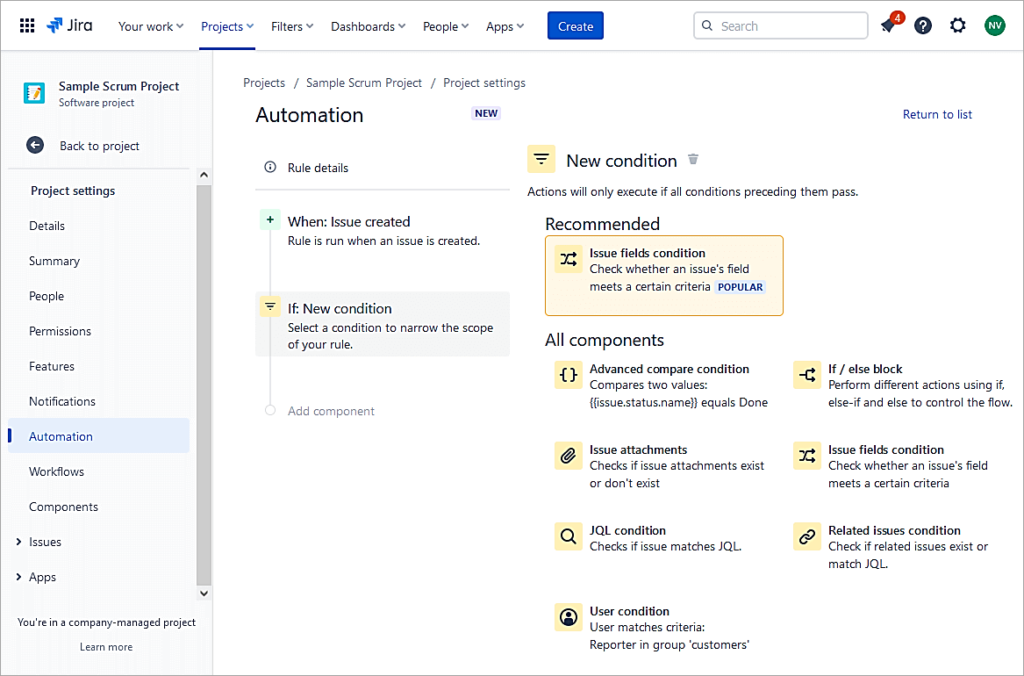The height and width of the screenshot is (676, 1024).
Task: Click the Create button
Action: [575, 26]
